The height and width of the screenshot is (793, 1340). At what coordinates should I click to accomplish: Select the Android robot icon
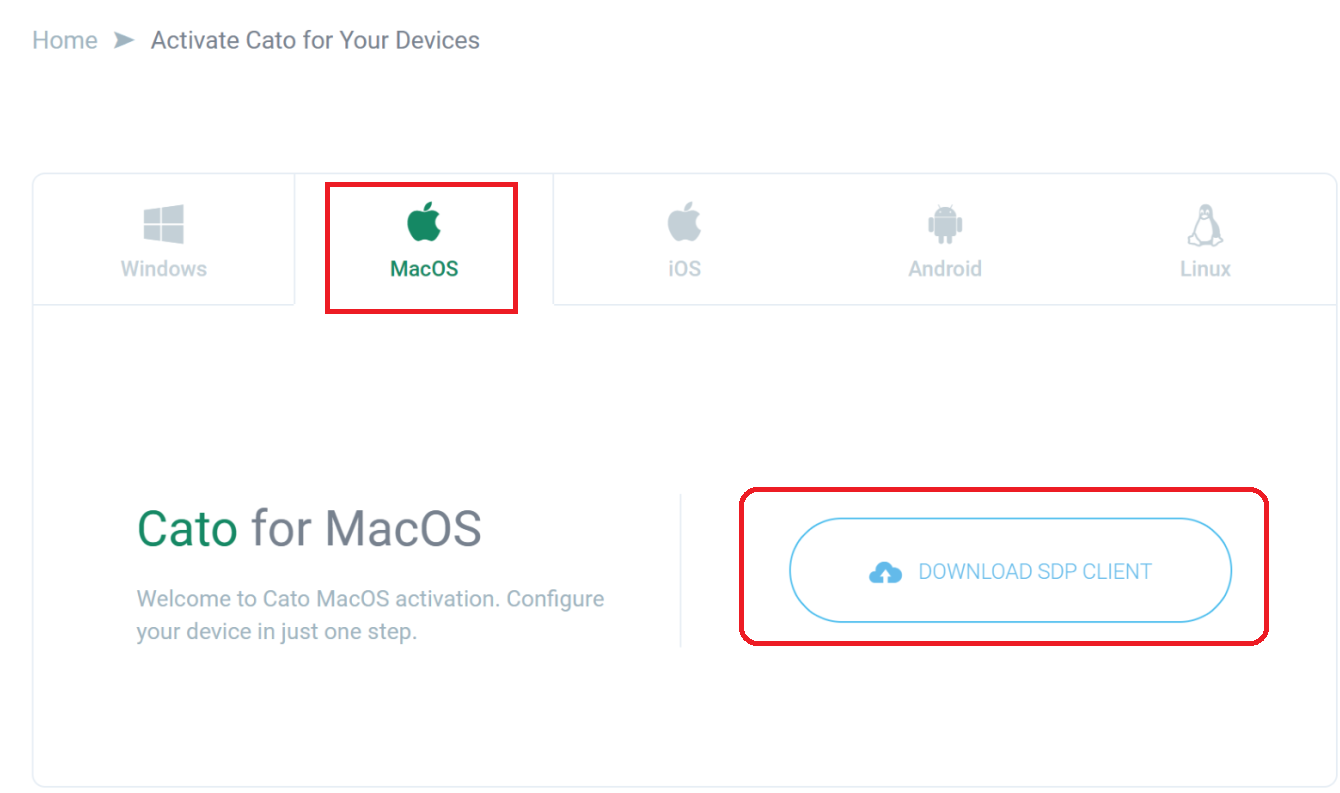(x=944, y=222)
